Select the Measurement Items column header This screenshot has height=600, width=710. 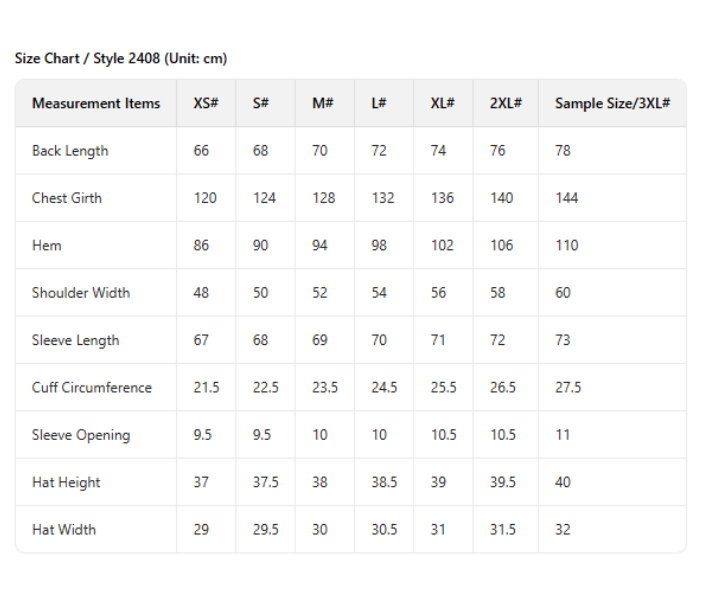96,104
